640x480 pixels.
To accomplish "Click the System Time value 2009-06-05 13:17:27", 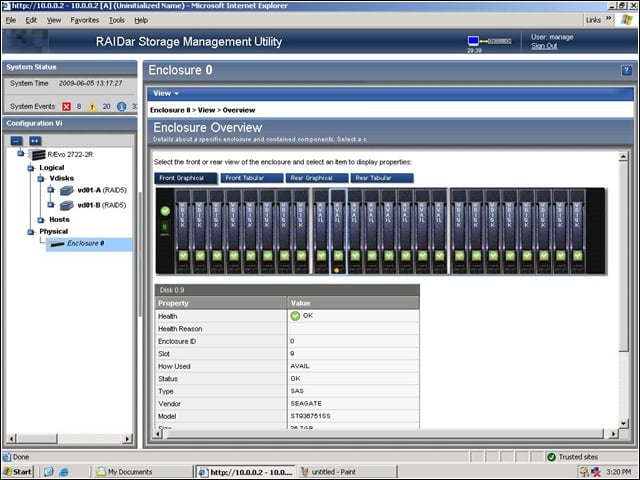I will point(90,83).
